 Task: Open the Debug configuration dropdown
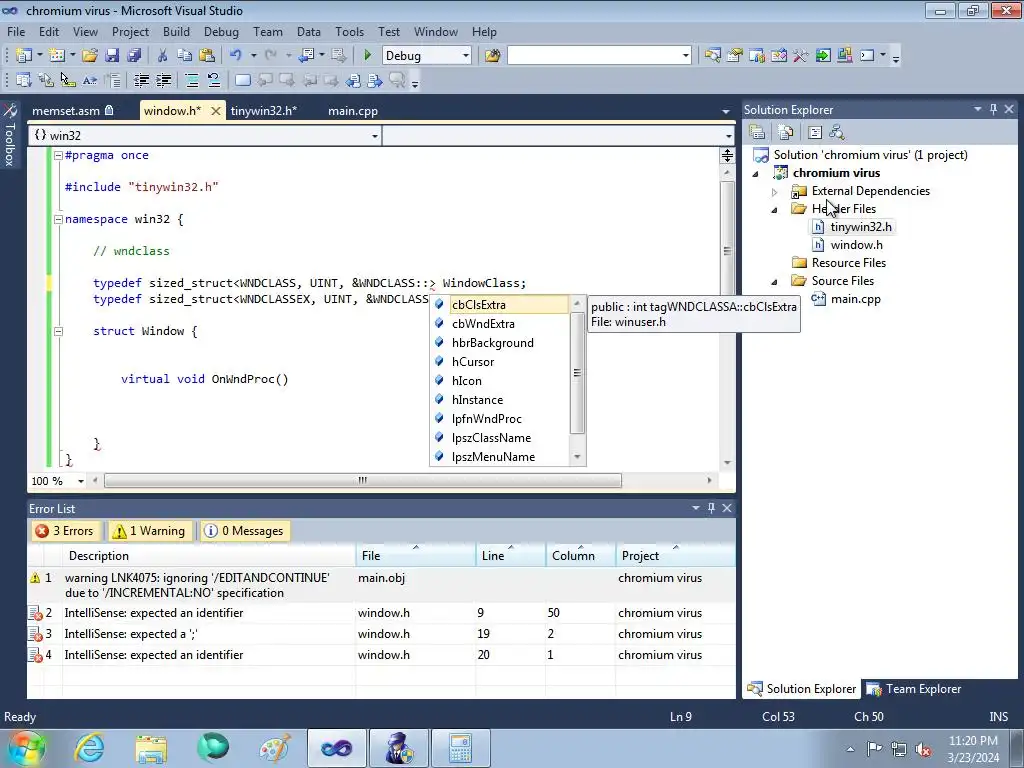tap(466, 56)
